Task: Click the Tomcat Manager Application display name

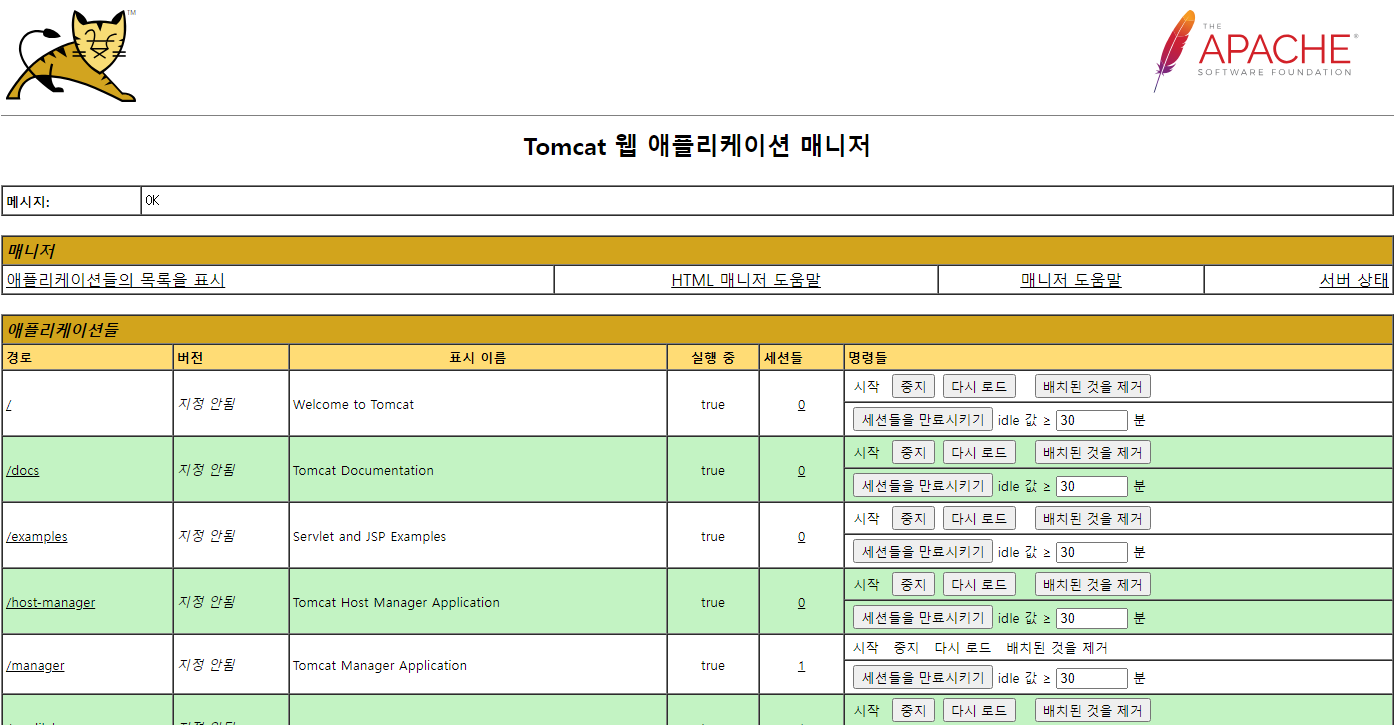Action: click(380, 666)
